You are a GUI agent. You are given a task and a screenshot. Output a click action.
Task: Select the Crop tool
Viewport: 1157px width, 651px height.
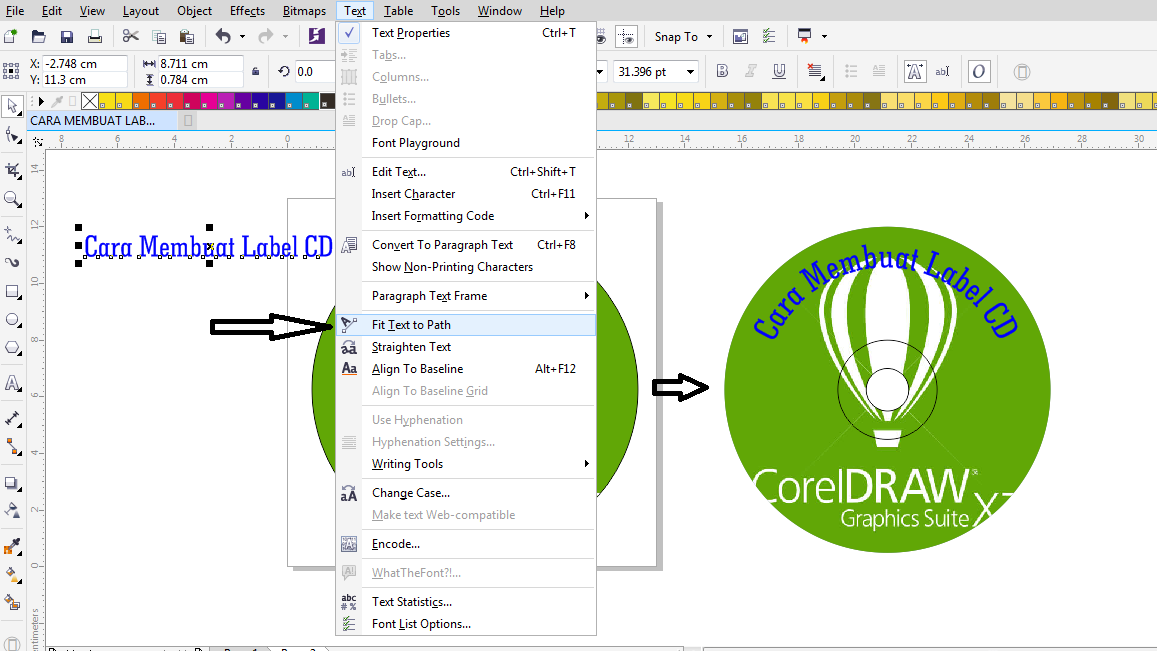click(12, 170)
